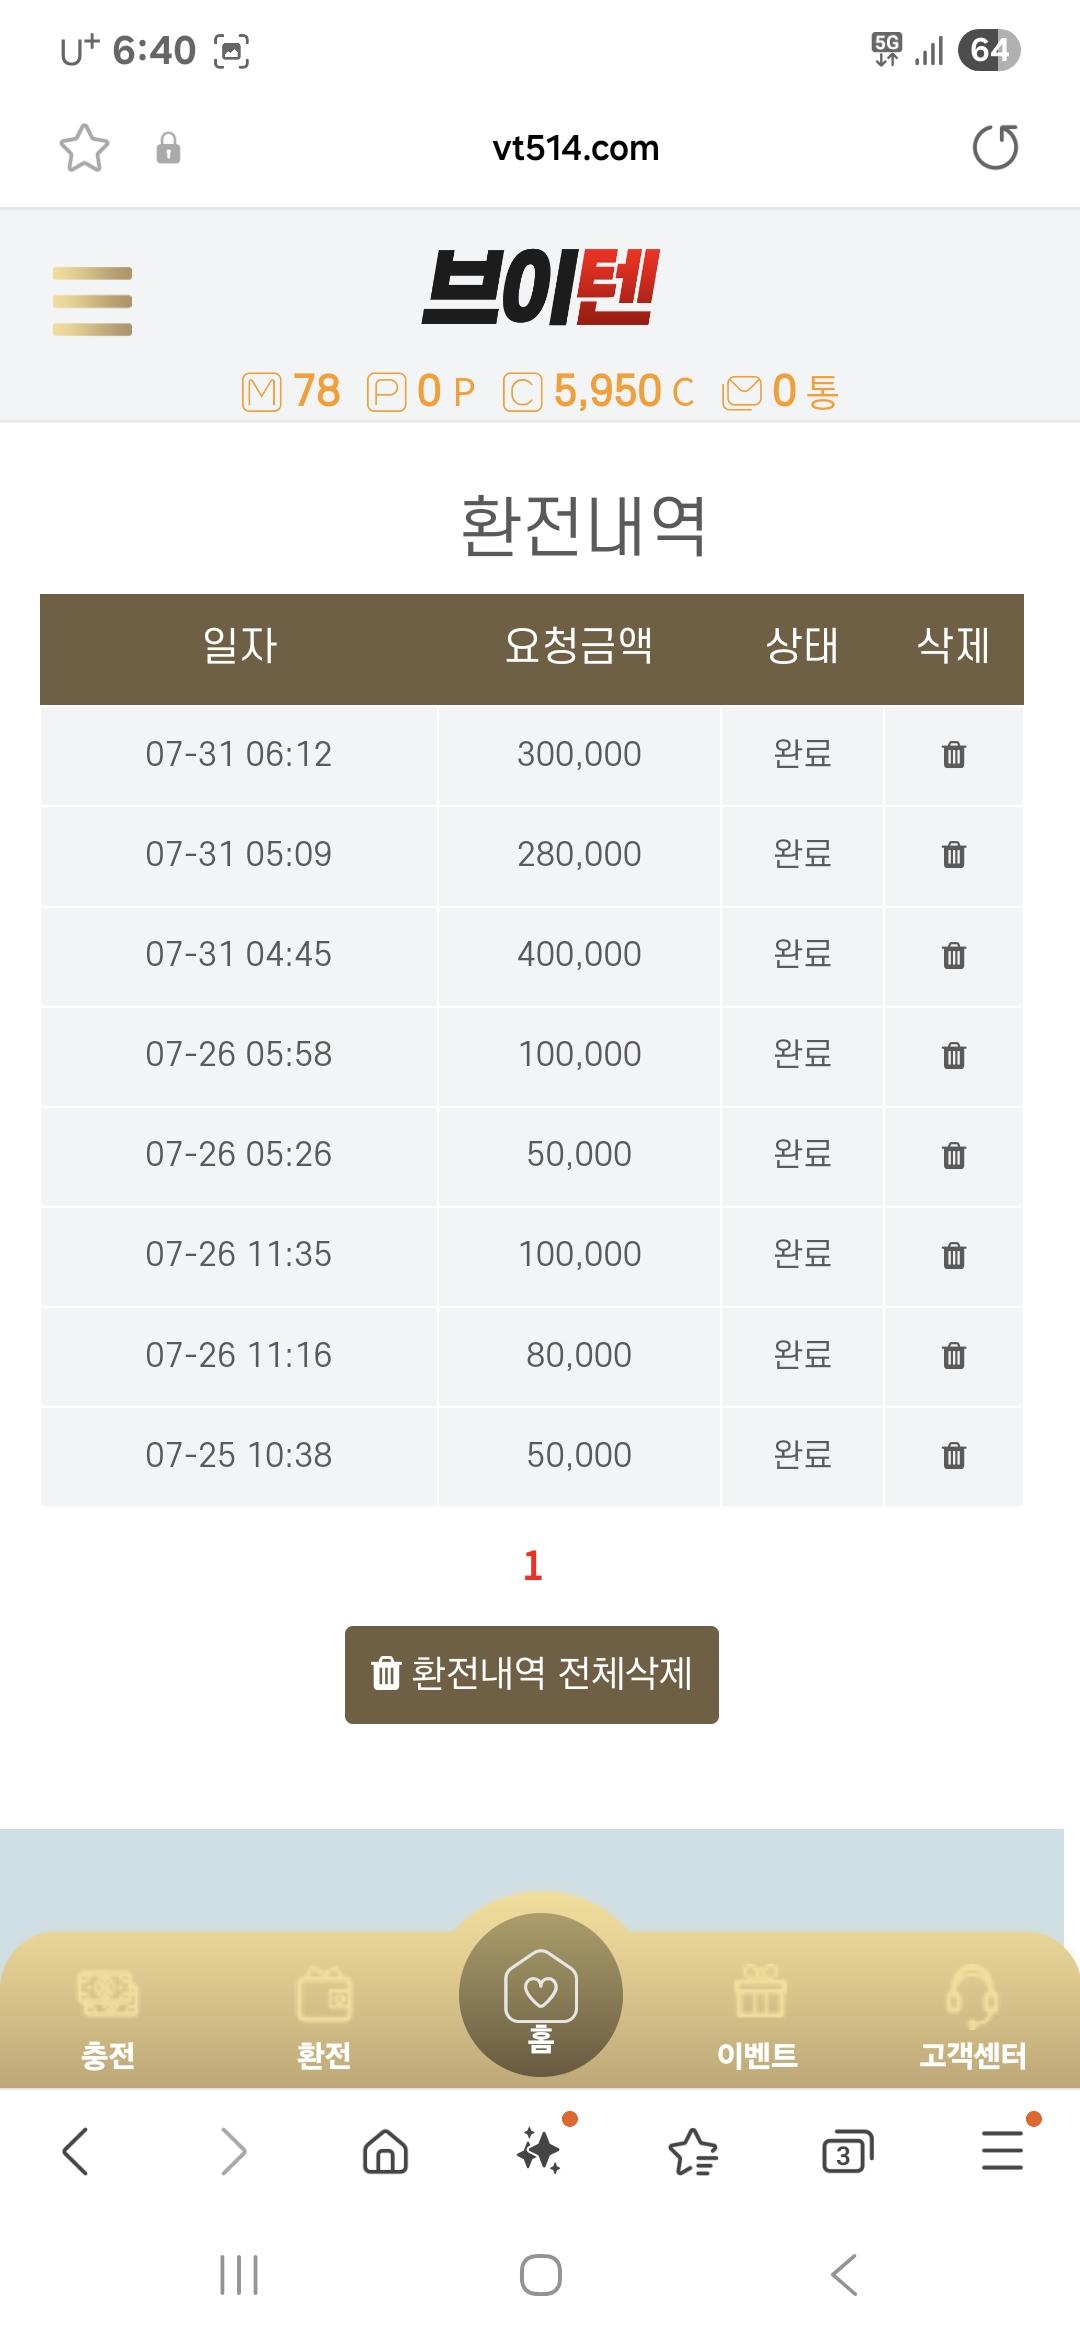
Task: Open the mail message counter icon
Action: tap(742, 392)
